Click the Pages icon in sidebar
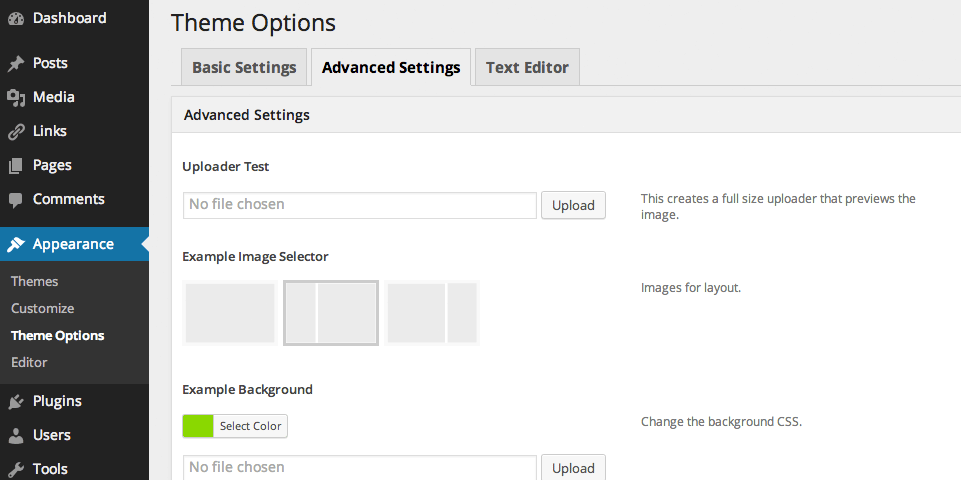Screen dimensions: 961x480 (x=16, y=166)
